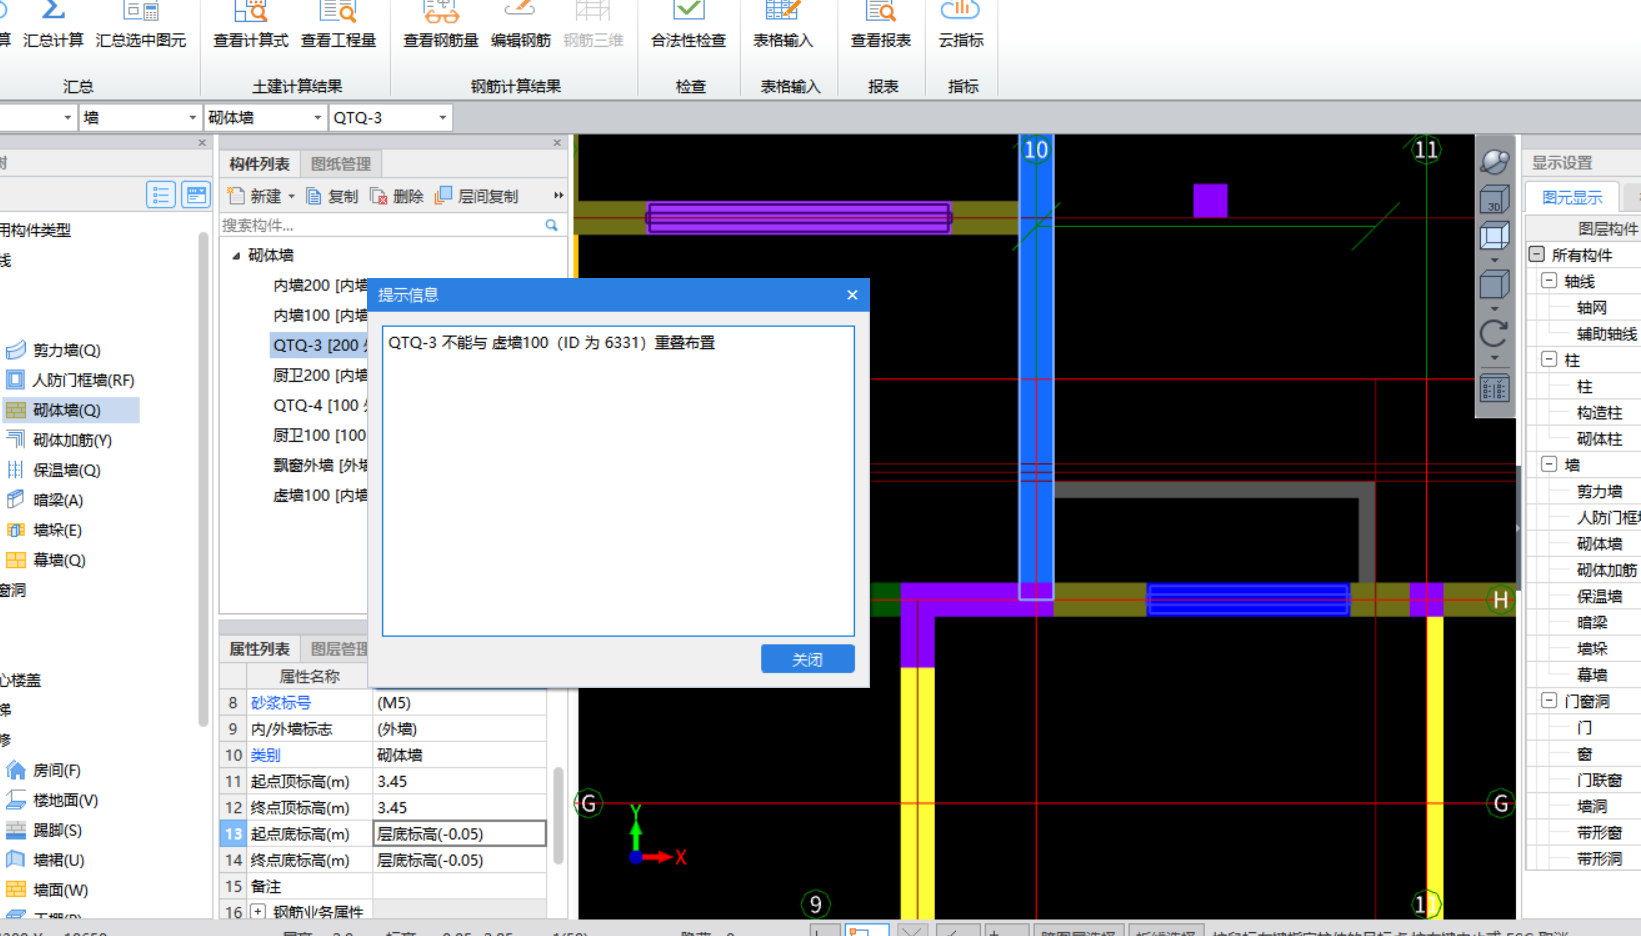Open 查看工程量 tool

click(x=338, y=25)
